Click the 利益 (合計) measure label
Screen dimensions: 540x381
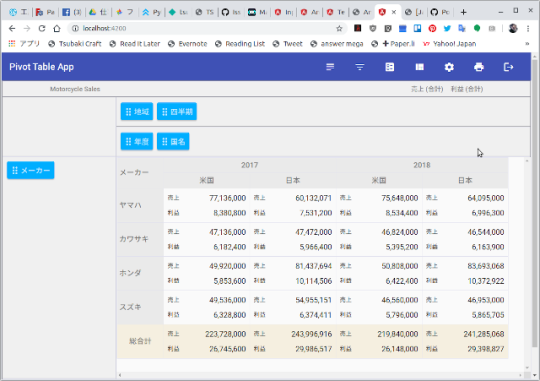click(467, 89)
